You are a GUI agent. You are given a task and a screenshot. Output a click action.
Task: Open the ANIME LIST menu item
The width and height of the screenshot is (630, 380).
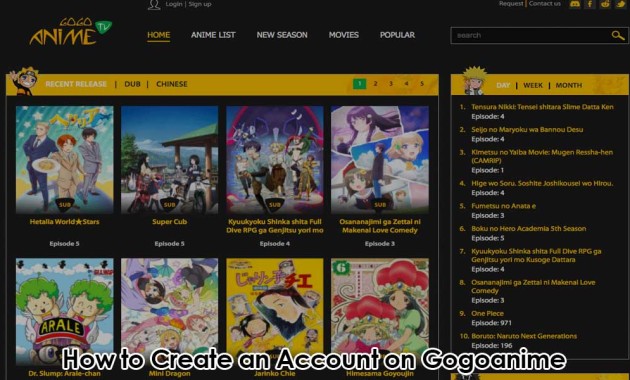pos(213,35)
